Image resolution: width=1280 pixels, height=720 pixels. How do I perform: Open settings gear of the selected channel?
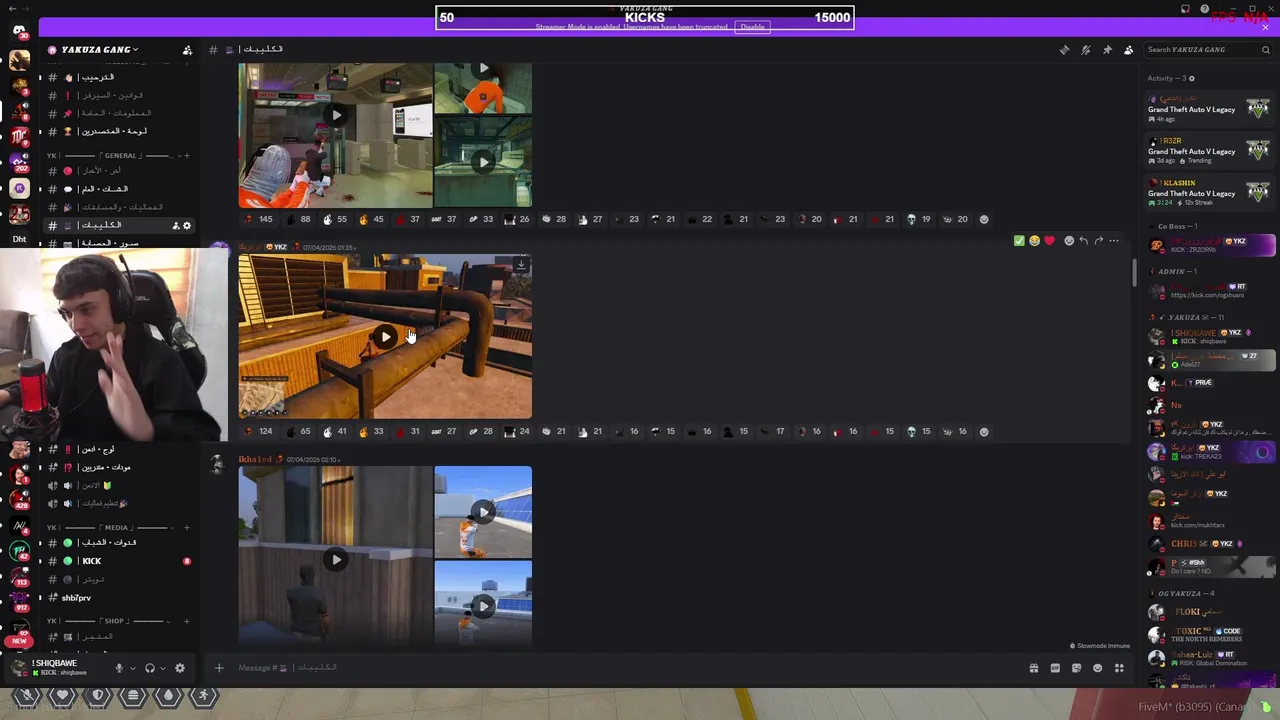coord(187,226)
